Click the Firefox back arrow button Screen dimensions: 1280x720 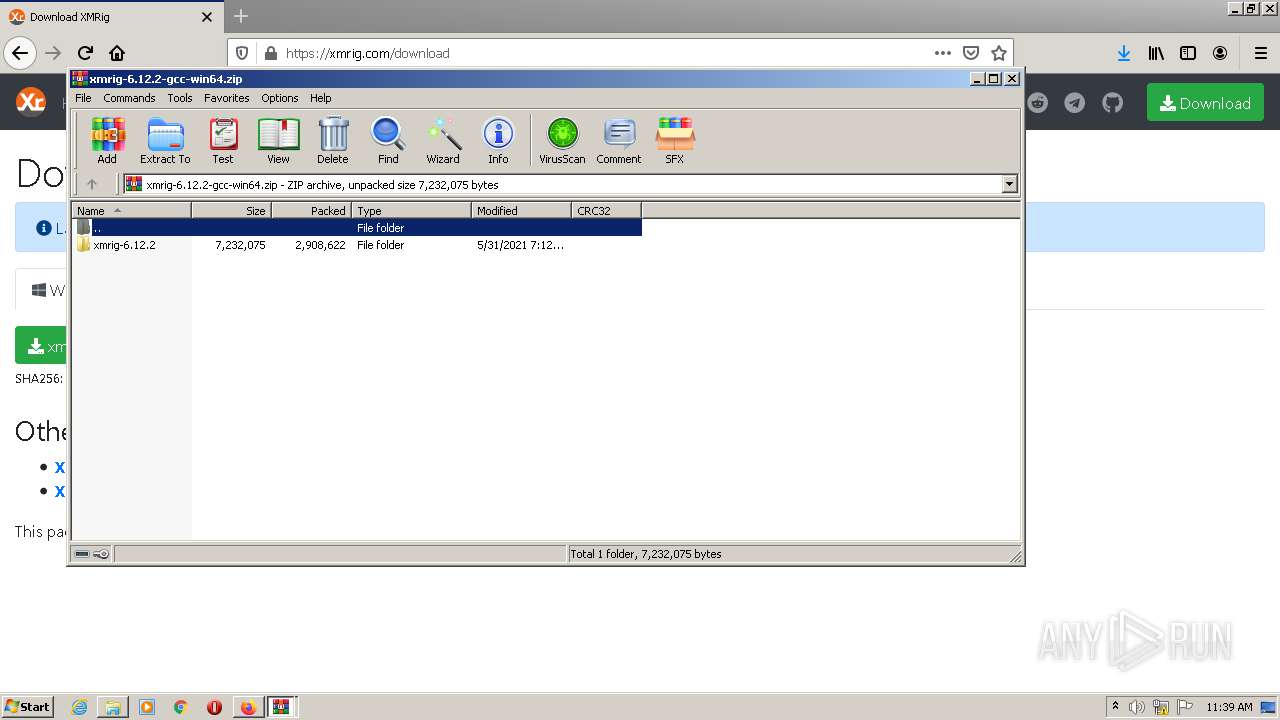(x=20, y=53)
